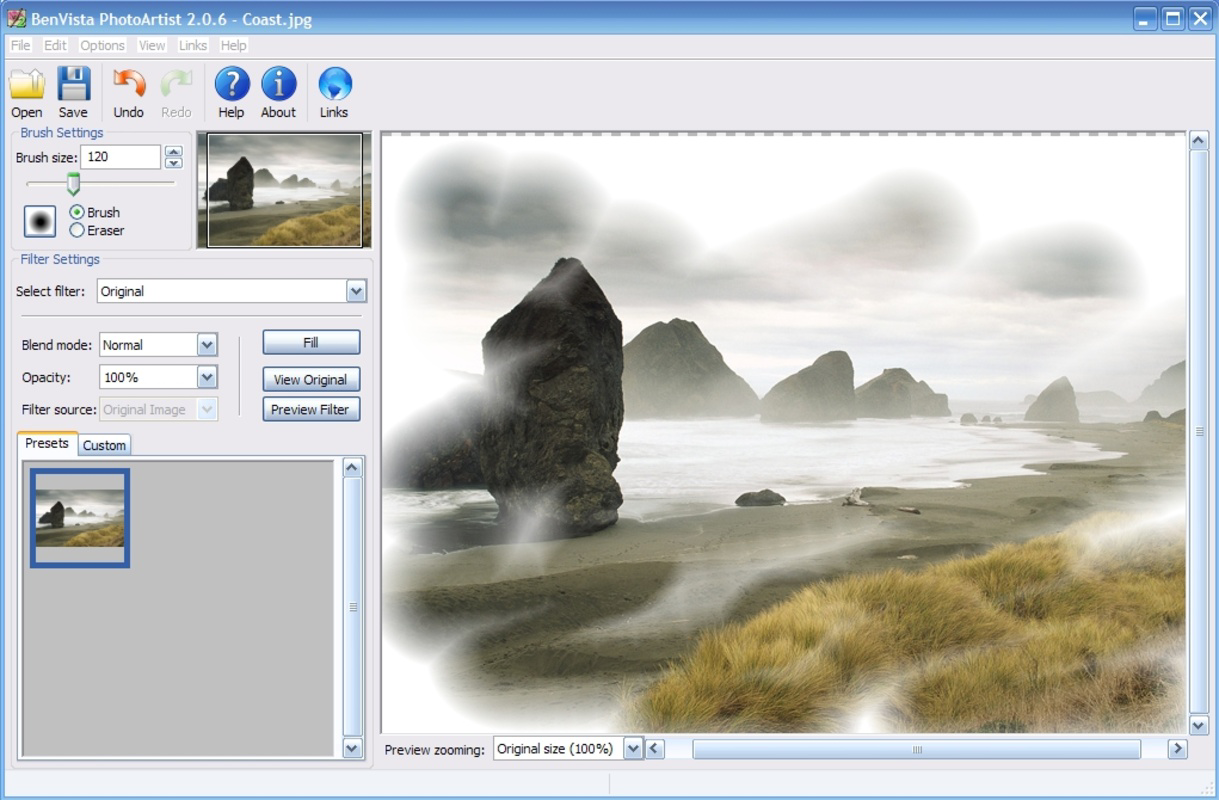Open Help with the question mark icon
The height and width of the screenshot is (800, 1219).
[231, 84]
